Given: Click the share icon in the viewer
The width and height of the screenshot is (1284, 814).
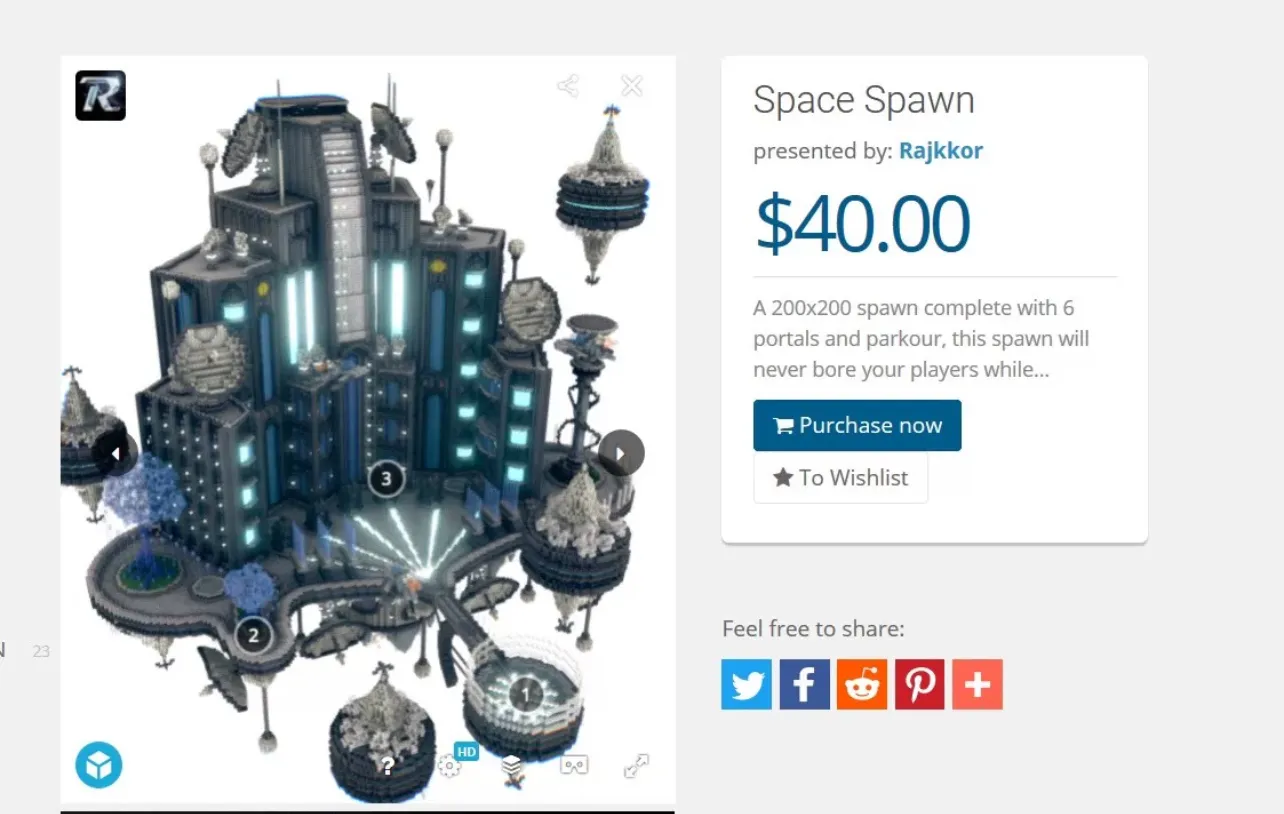Looking at the screenshot, I should [568, 86].
